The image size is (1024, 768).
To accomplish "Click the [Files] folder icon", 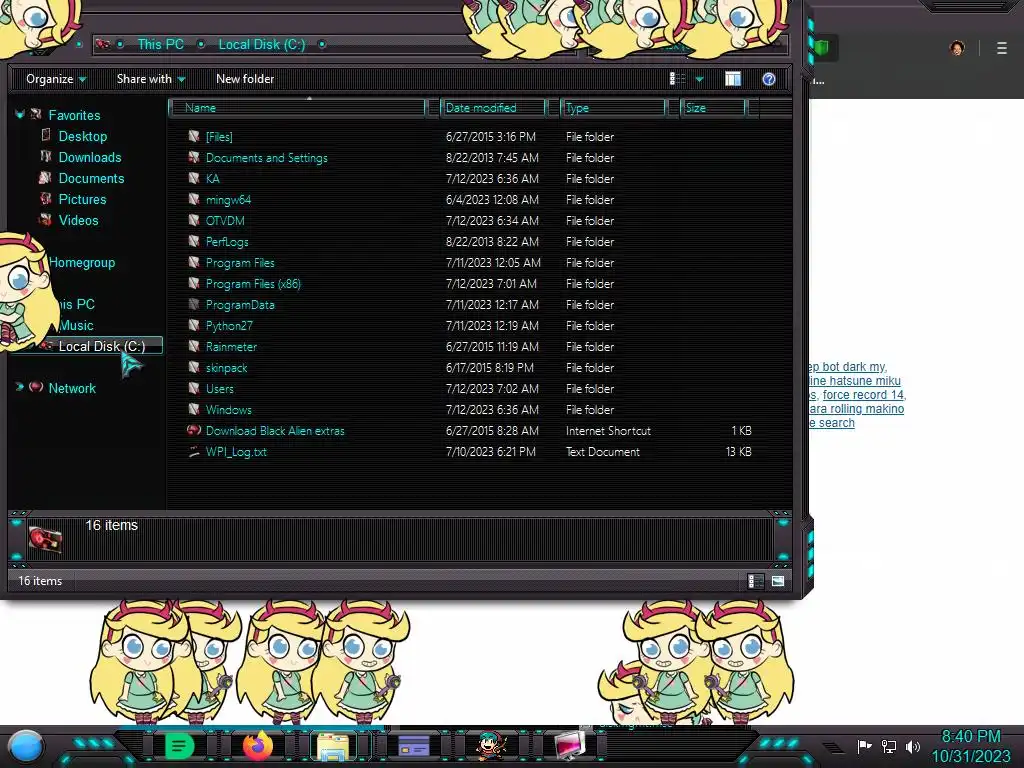I will click(194, 136).
